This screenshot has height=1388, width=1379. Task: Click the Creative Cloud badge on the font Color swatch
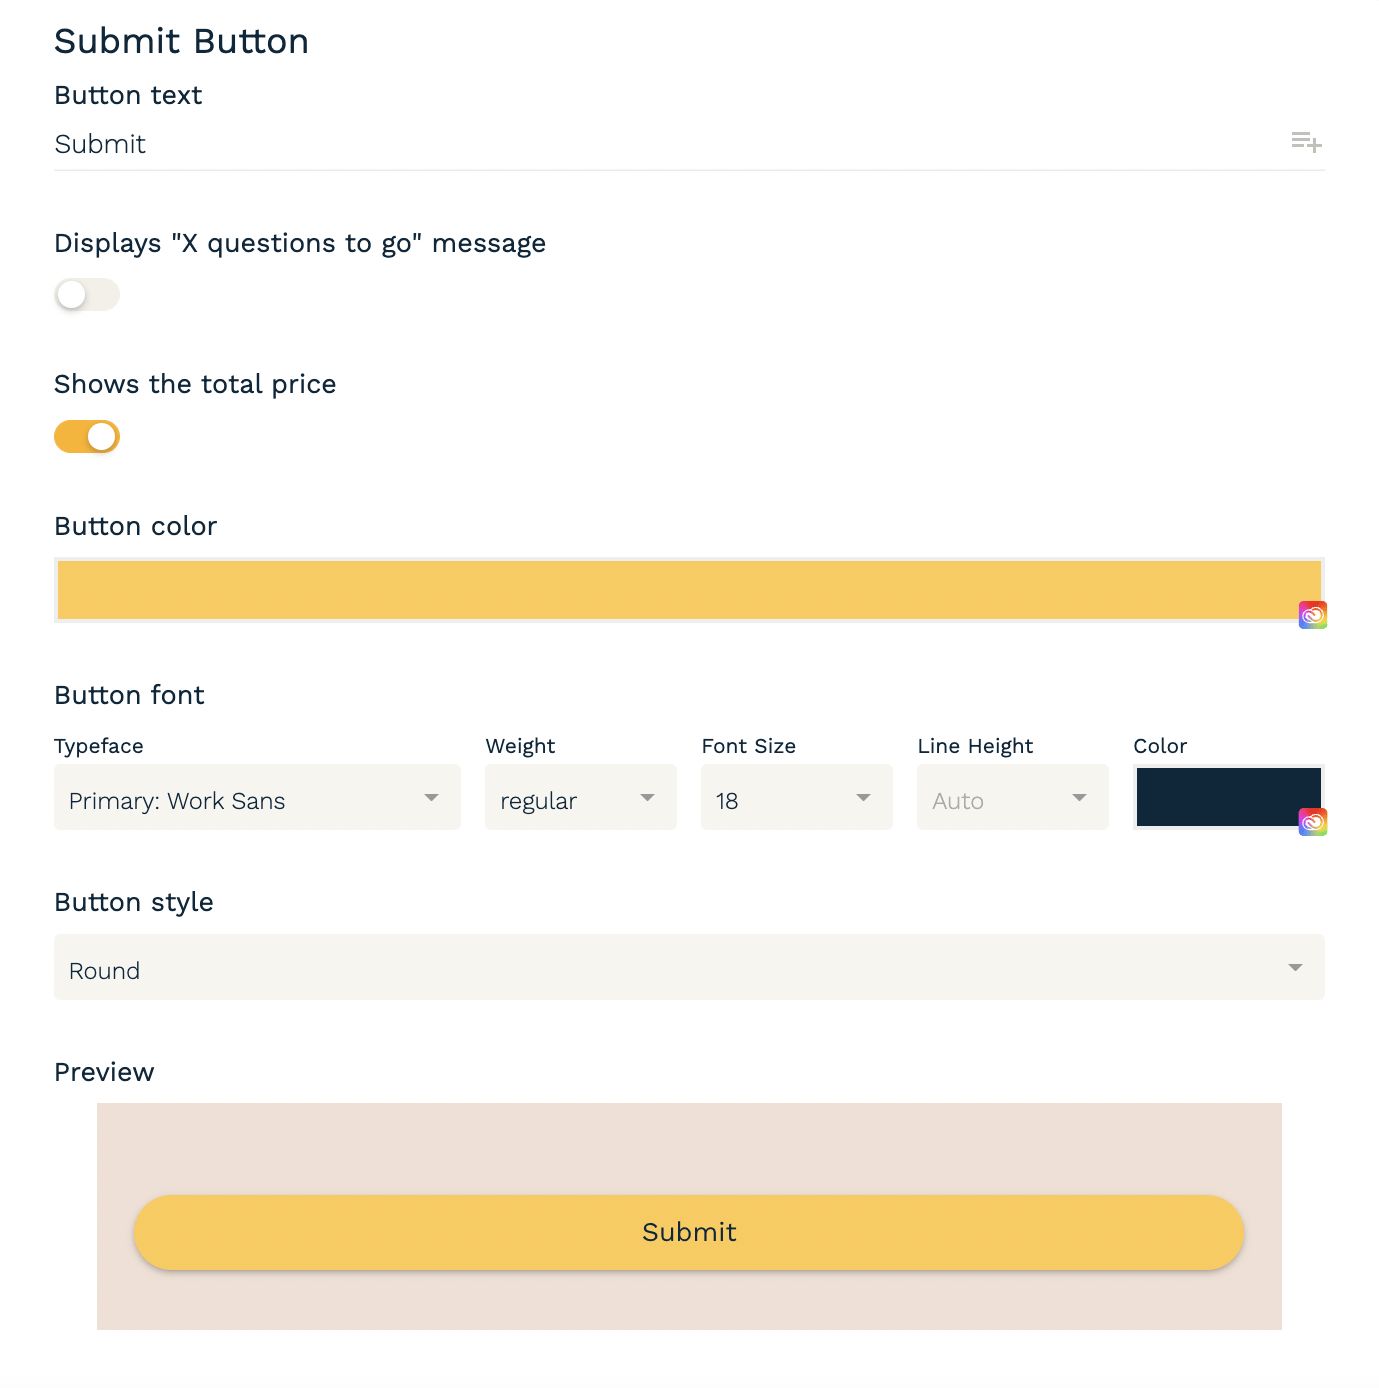tap(1313, 822)
